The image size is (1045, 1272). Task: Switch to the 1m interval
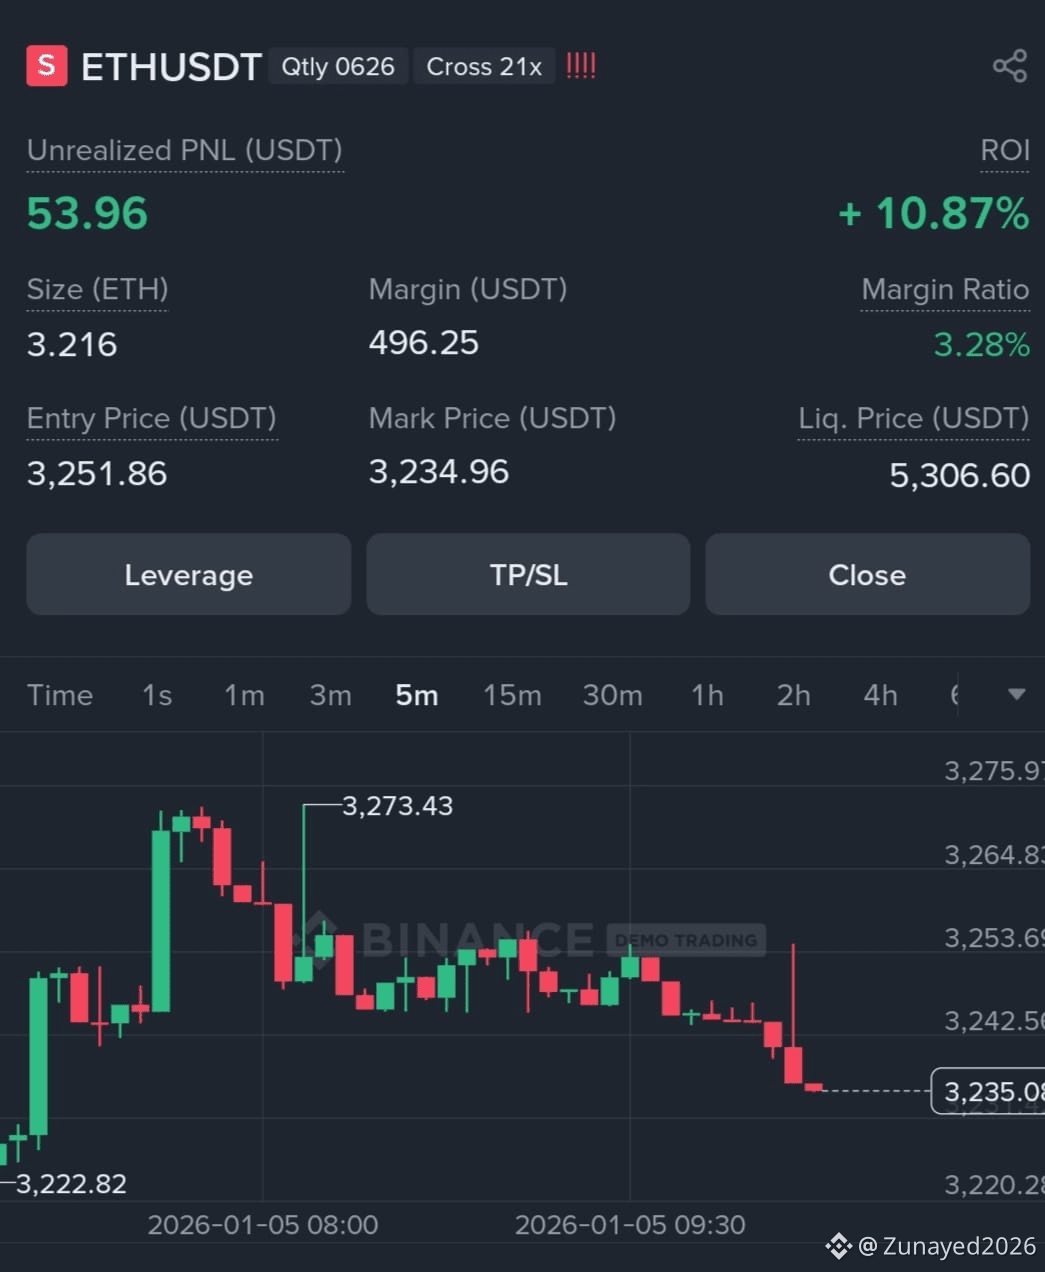pos(244,695)
